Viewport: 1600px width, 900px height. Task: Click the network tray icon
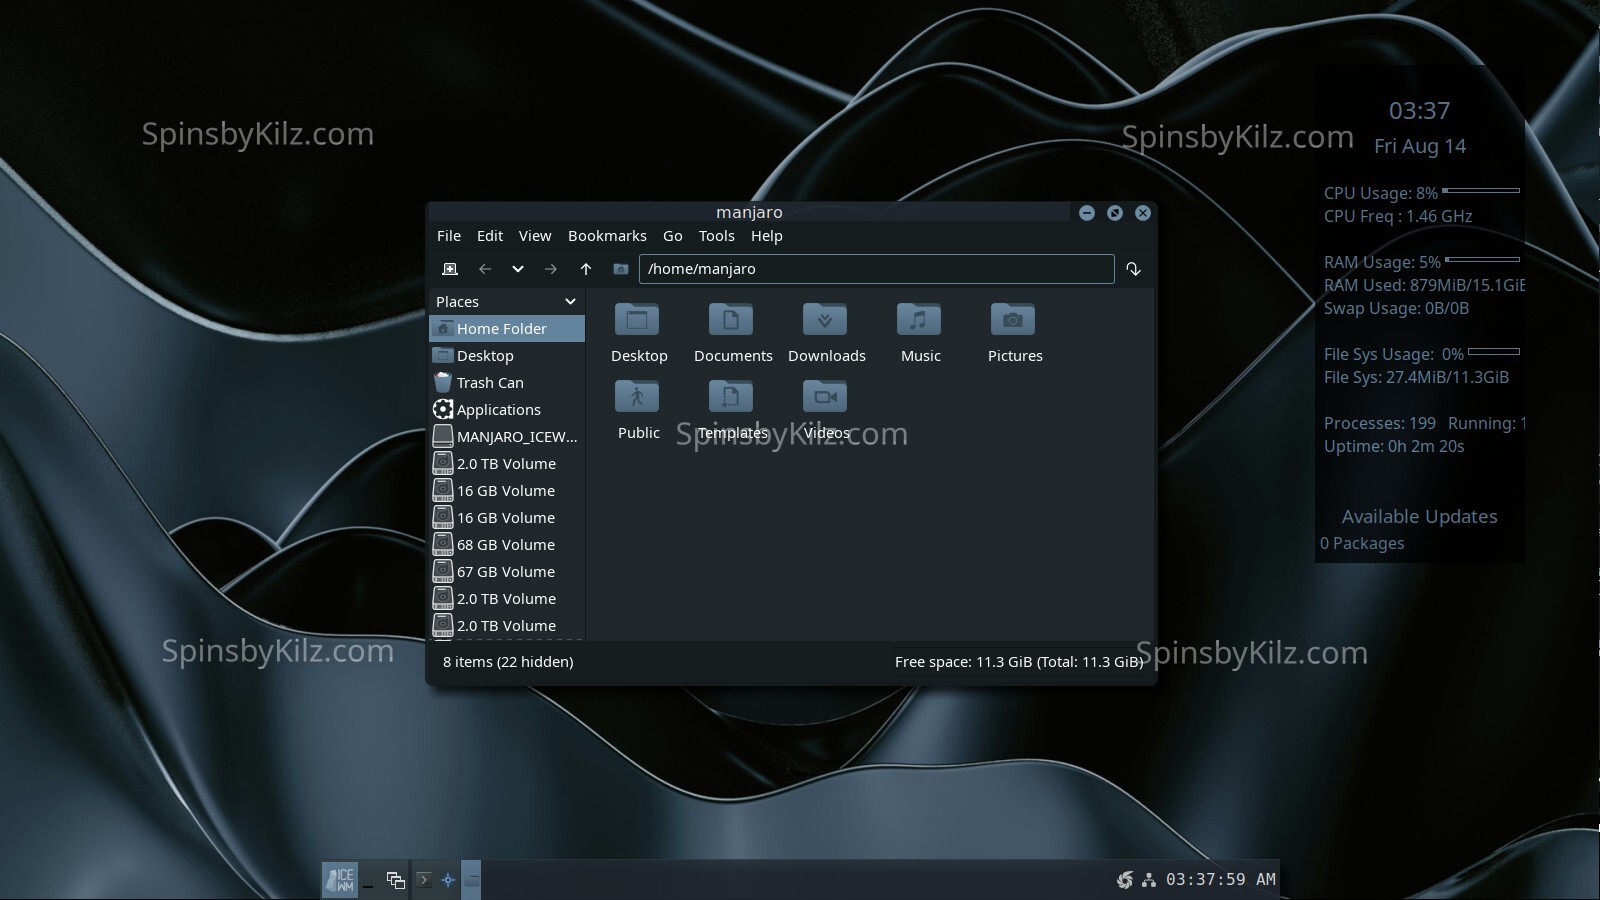pyautogui.click(x=1149, y=880)
